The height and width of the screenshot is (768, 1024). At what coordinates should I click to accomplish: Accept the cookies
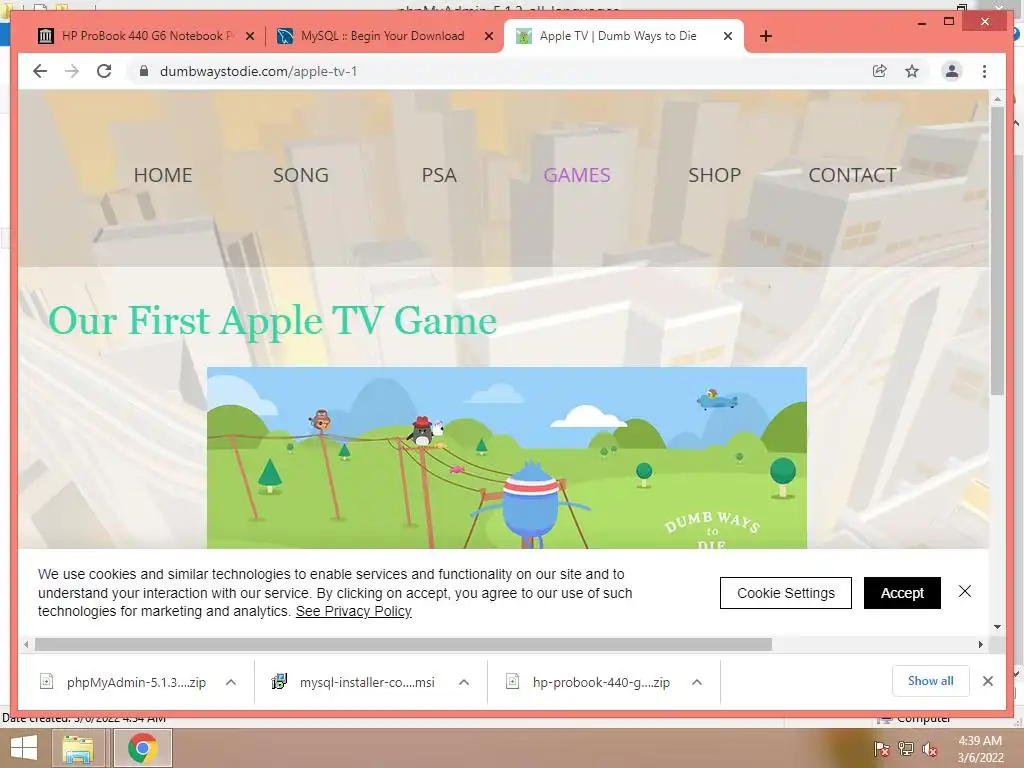pyautogui.click(x=902, y=593)
